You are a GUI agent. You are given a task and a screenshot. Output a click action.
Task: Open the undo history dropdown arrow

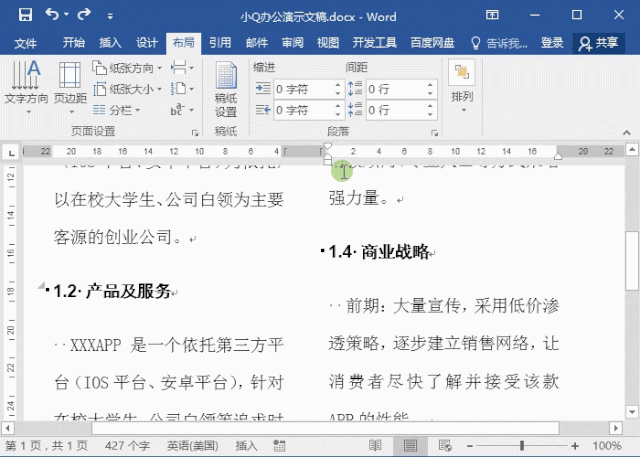point(66,15)
